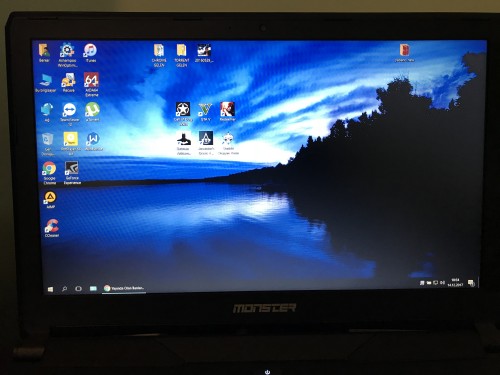This screenshot has width=500, height=375.
Task: Open the TORRENT GELEN folder
Action: point(182,55)
